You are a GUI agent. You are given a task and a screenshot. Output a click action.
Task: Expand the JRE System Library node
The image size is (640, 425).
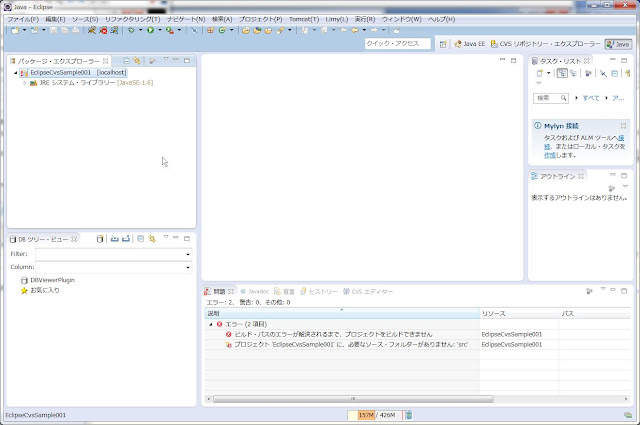[24, 83]
